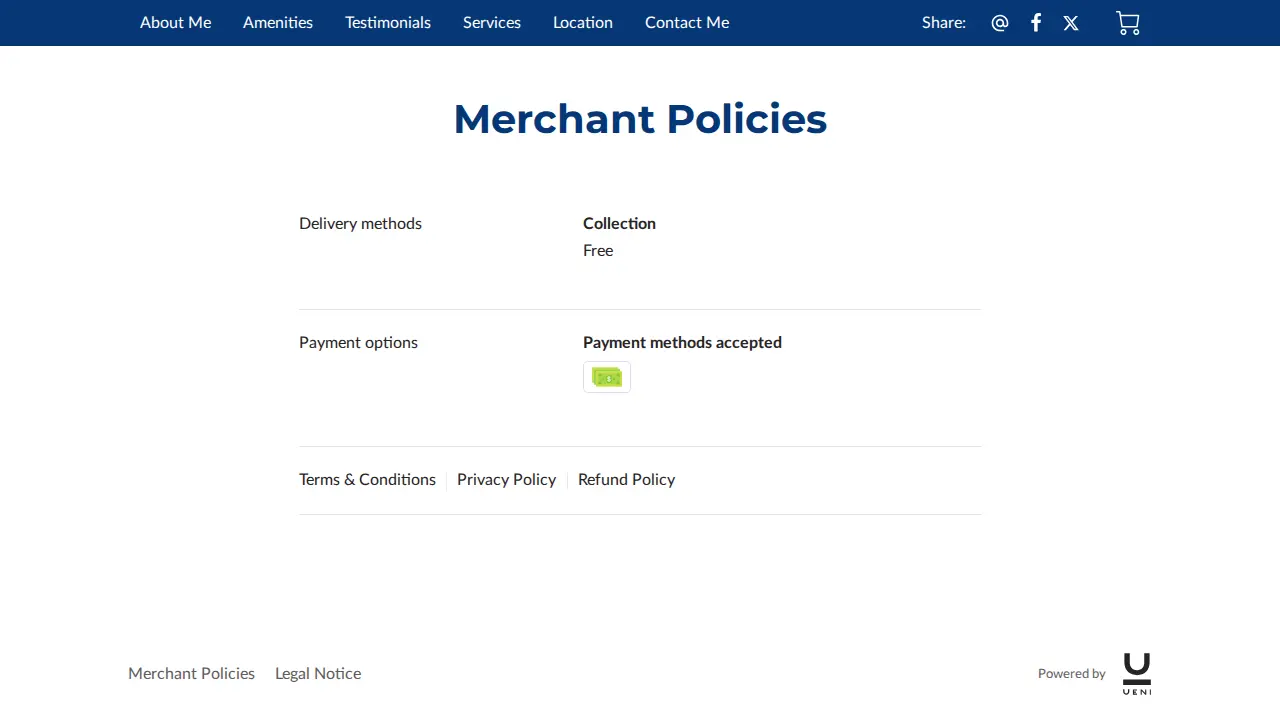Jump to Location section
This screenshot has width=1280, height=720.
[x=583, y=22]
